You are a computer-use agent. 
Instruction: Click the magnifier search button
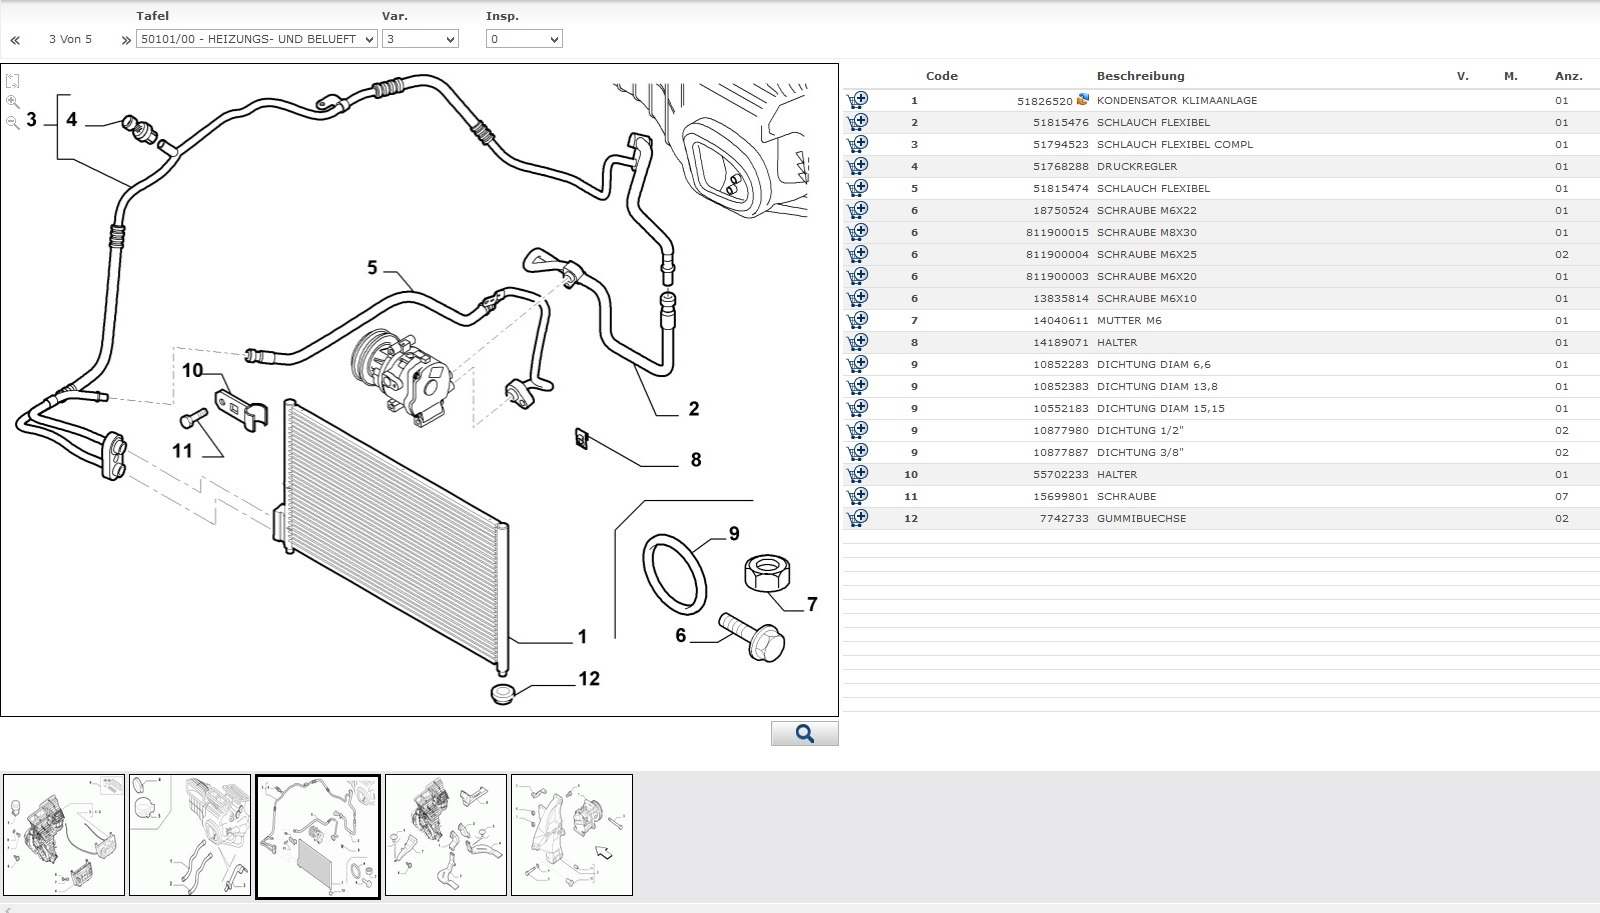pyautogui.click(x=804, y=734)
